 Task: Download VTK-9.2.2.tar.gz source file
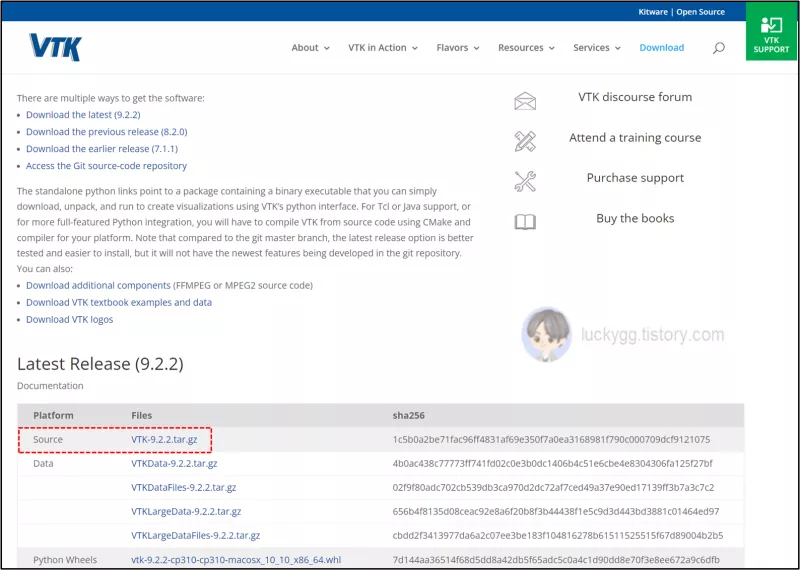[x=164, y=439]
